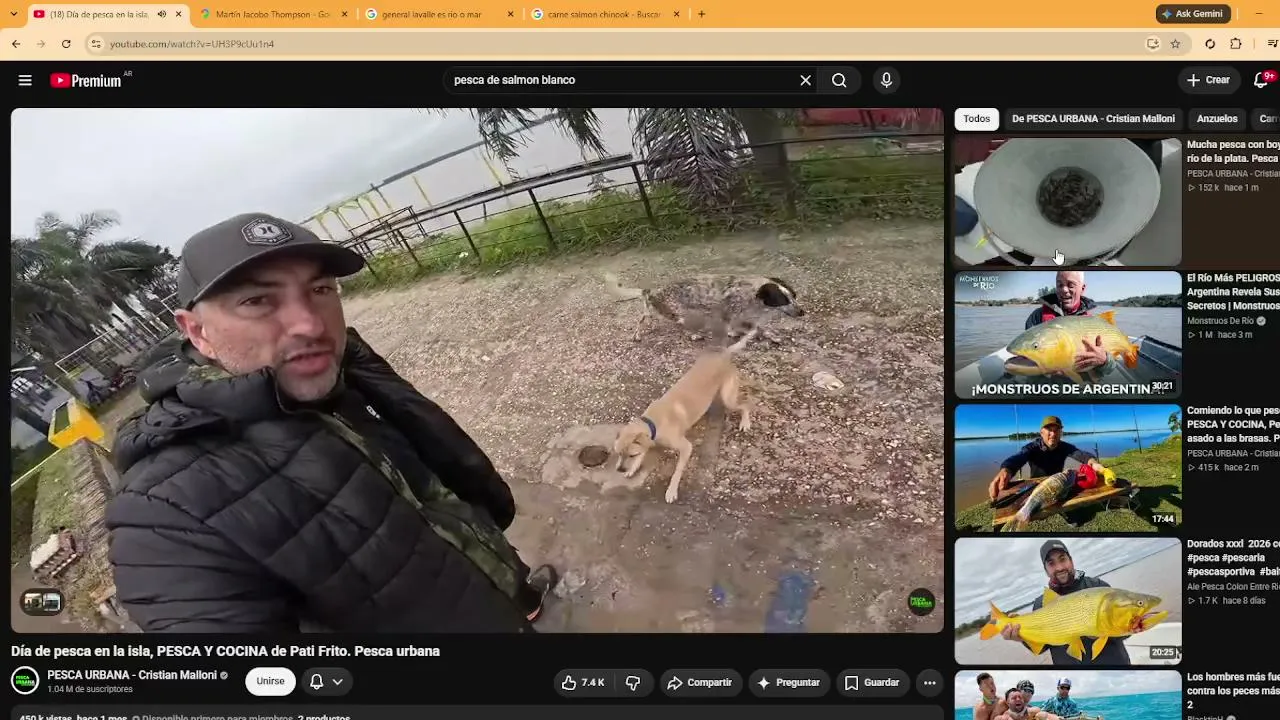The height and width of the screenshot is (720, 1280).
Task: Reload the YouTube page
Action: (66, 44)
